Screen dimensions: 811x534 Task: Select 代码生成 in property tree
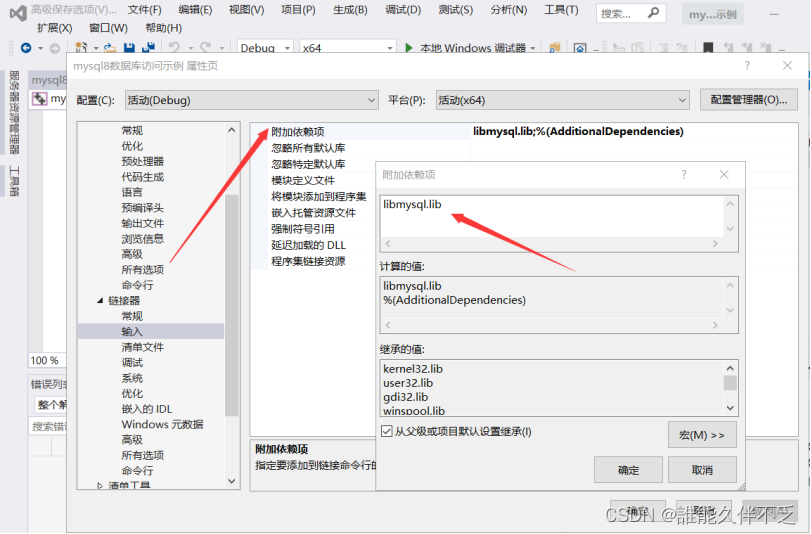coord(142,176)
